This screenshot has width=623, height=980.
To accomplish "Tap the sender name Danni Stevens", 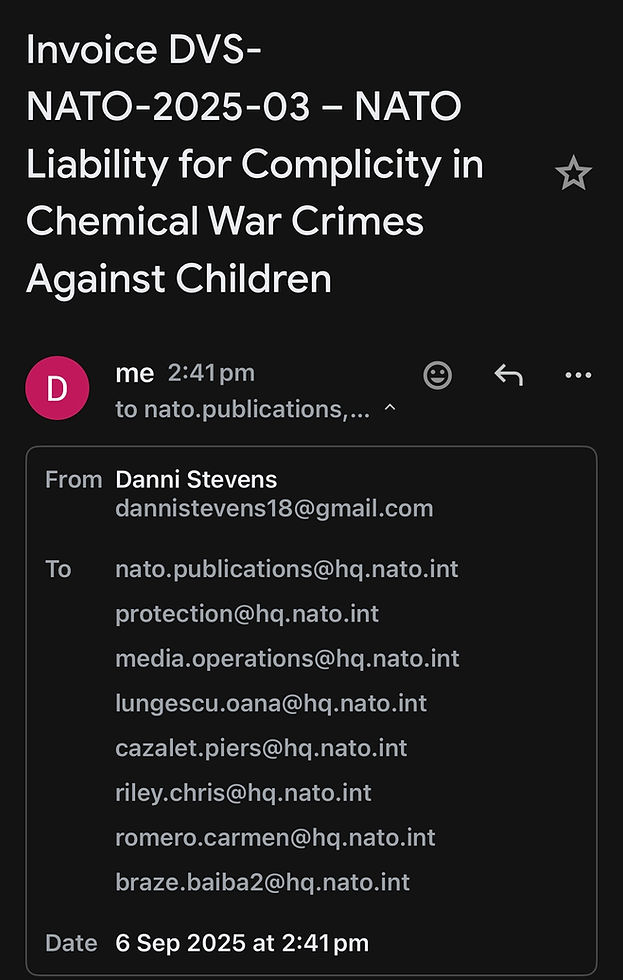I will point(196,480).
